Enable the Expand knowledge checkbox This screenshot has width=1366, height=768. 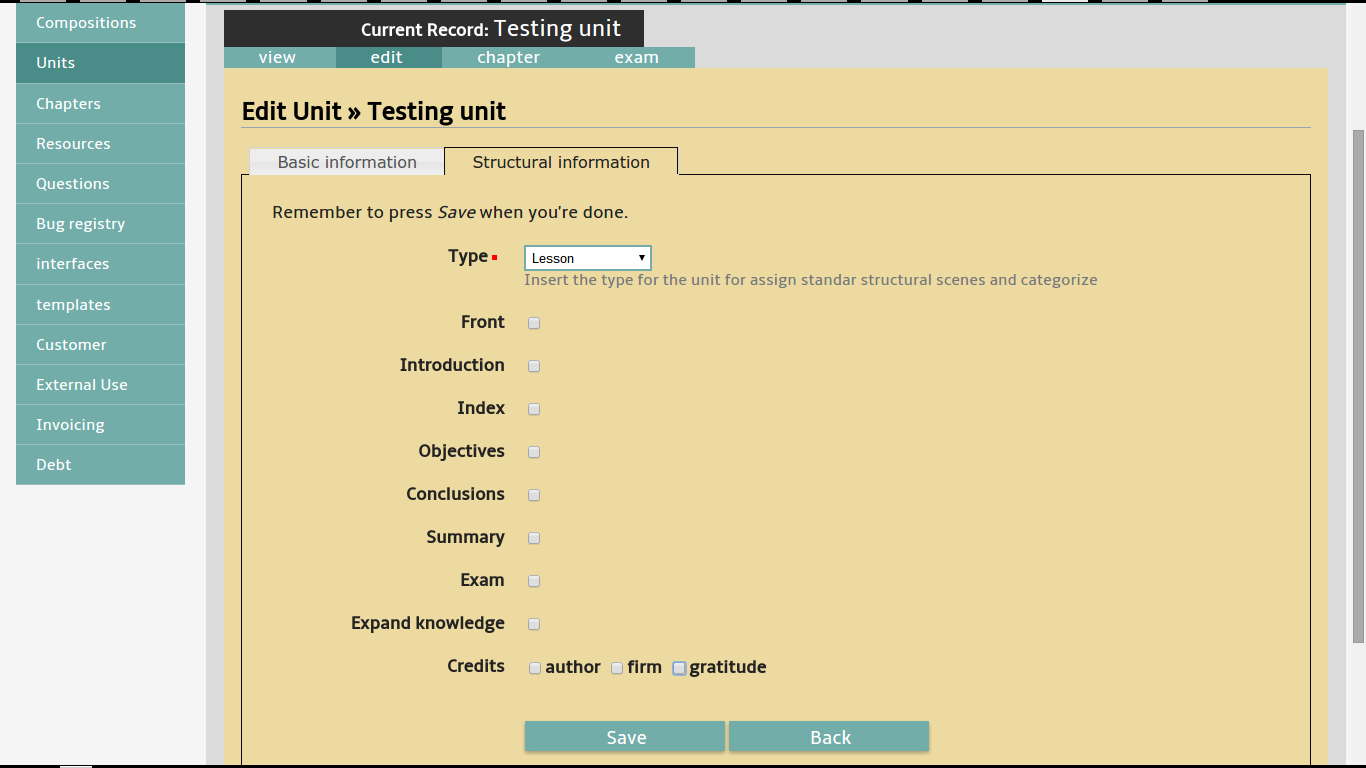534,624
